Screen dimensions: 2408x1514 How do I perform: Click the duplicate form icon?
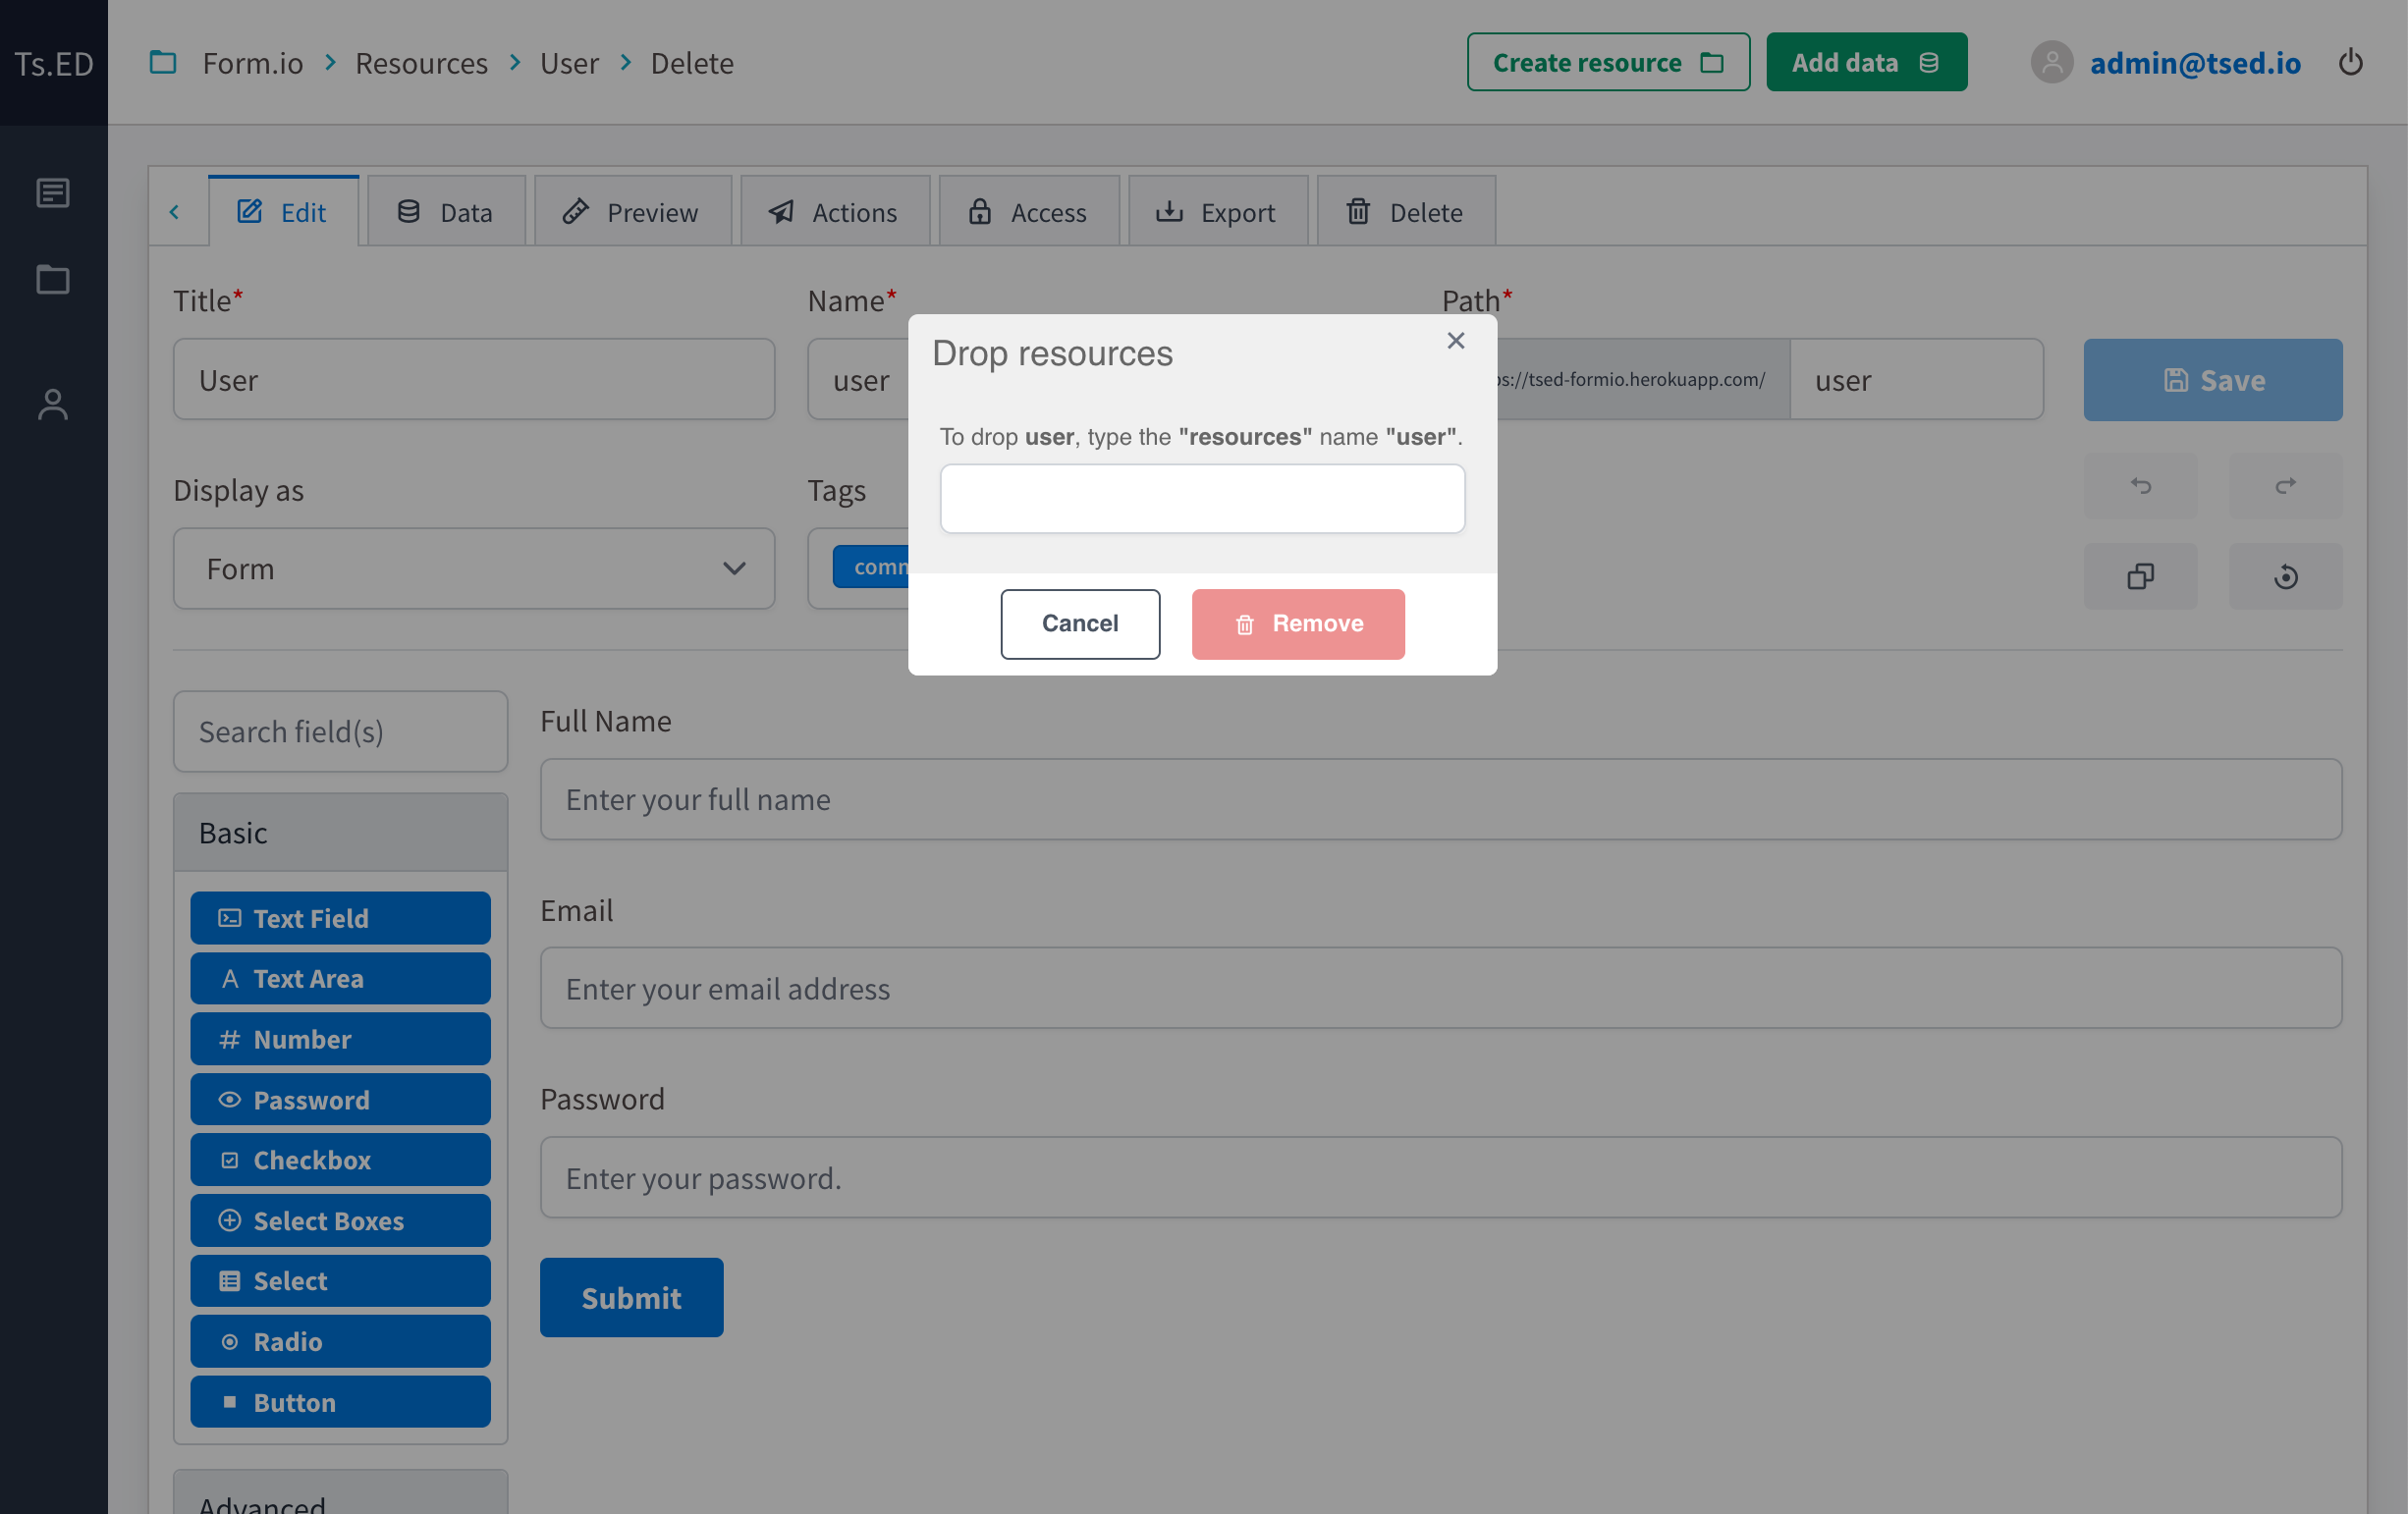[x=2140, y=576]
